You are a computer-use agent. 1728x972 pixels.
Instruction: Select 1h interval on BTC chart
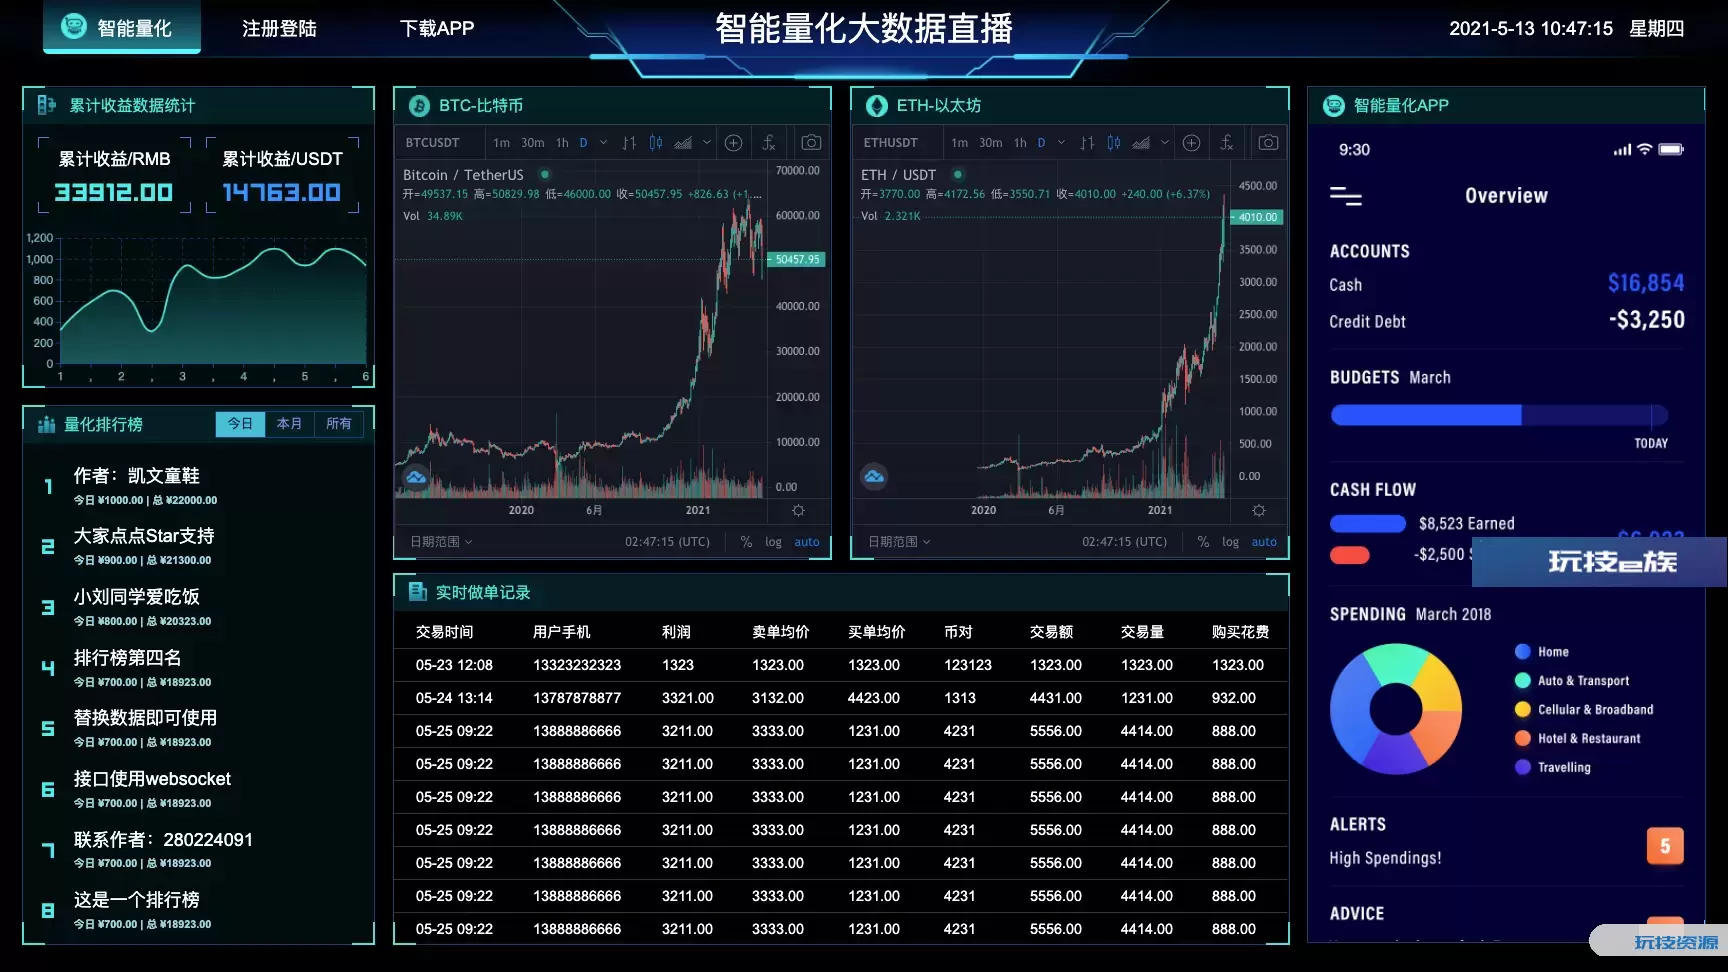(562, 143)
